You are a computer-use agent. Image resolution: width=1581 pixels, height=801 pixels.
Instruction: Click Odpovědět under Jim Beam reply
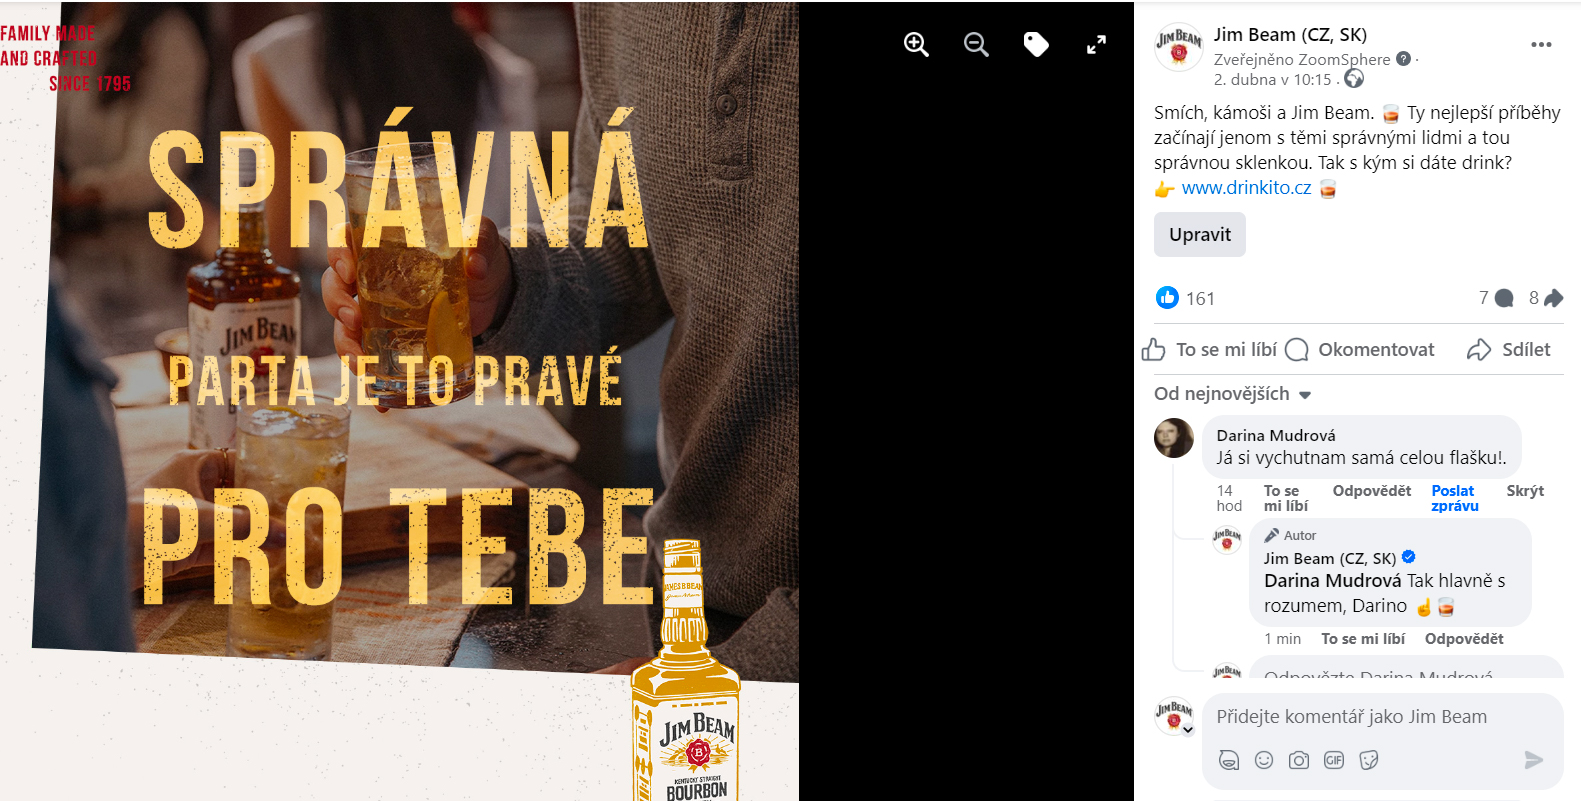tap(1464, 639)
